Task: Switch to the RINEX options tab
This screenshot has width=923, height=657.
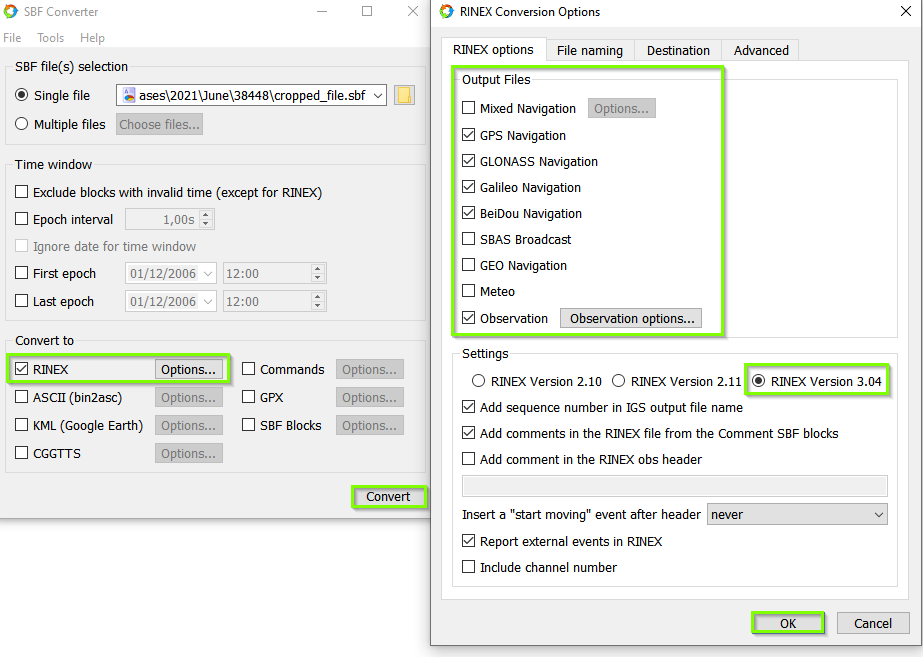Action: pyautogui.click(x=493, y=49)
